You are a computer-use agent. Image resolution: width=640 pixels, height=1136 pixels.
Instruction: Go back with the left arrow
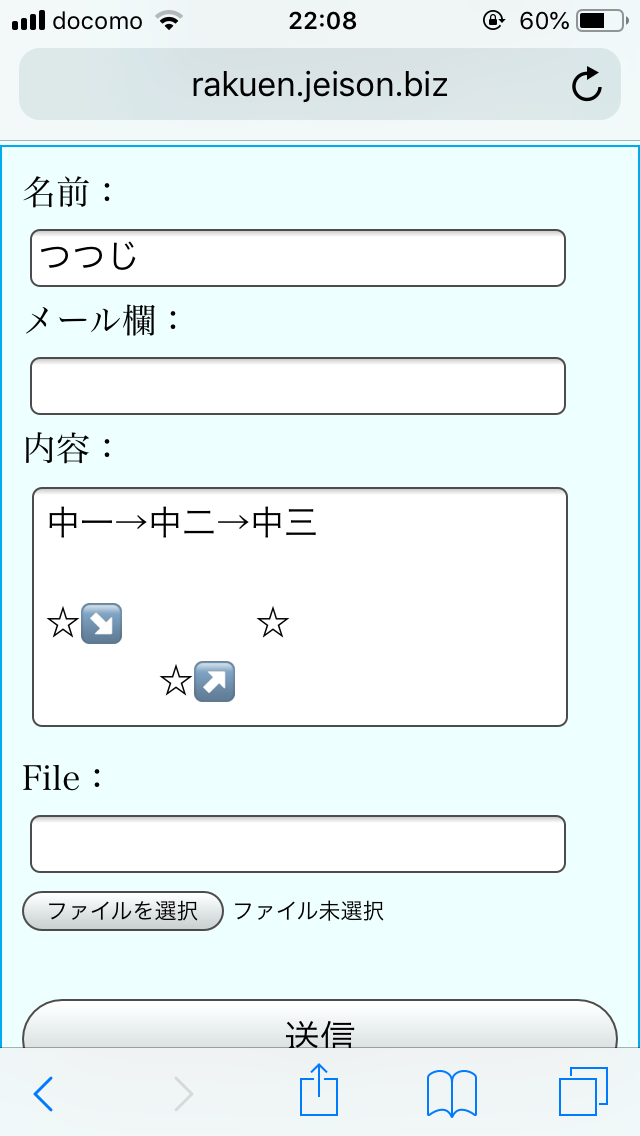[x=42, y=1093]
